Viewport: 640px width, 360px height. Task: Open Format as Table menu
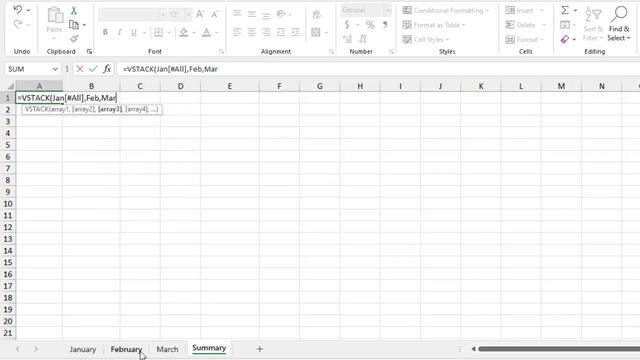click(433, 25)
